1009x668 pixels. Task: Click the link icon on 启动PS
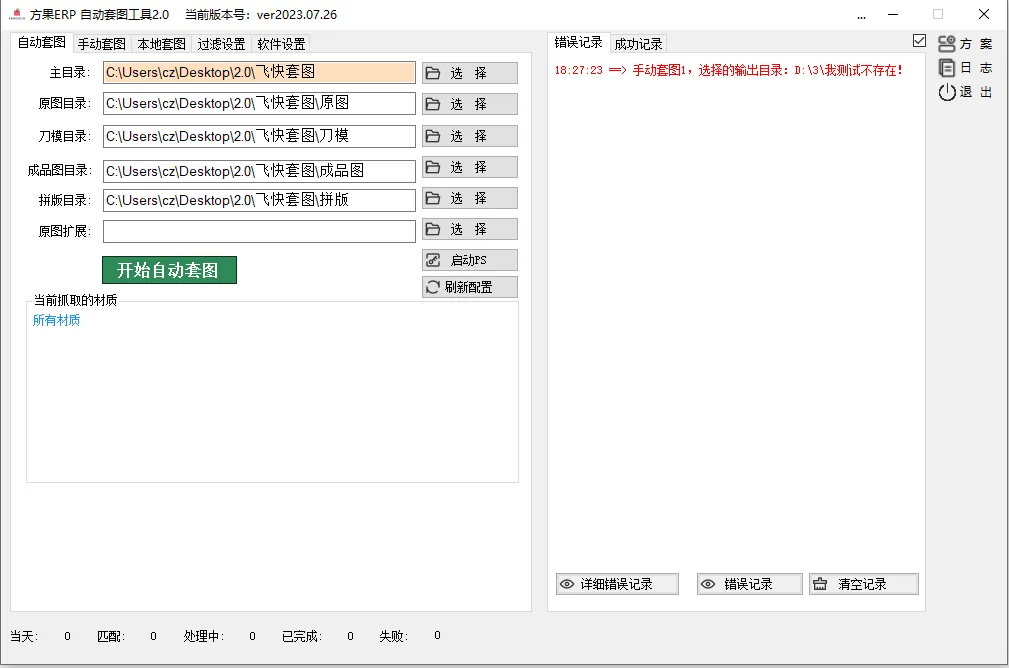(x=433, y=260)
